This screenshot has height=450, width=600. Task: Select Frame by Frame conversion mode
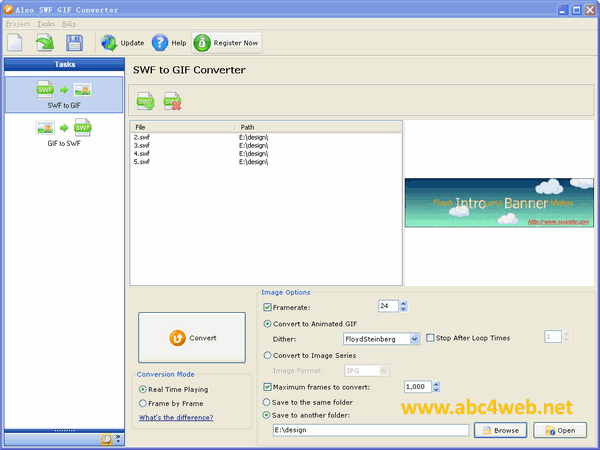(x=143, y=403)
